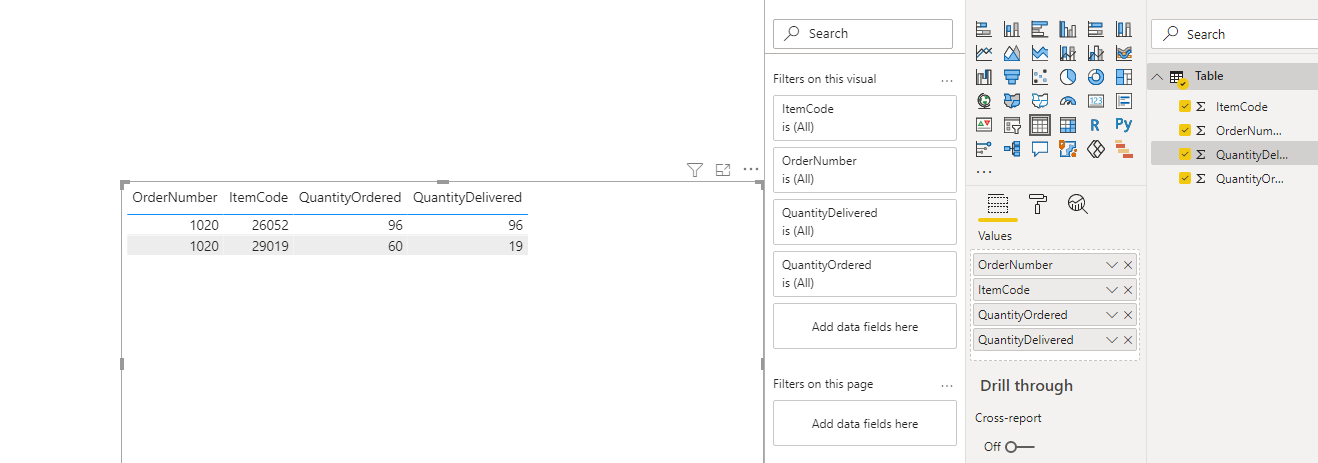Image resolution: width=1318 pixels, height=463 pixels.
Task: Switch to the Format paint roller tab
Action: coord(1038,204)
